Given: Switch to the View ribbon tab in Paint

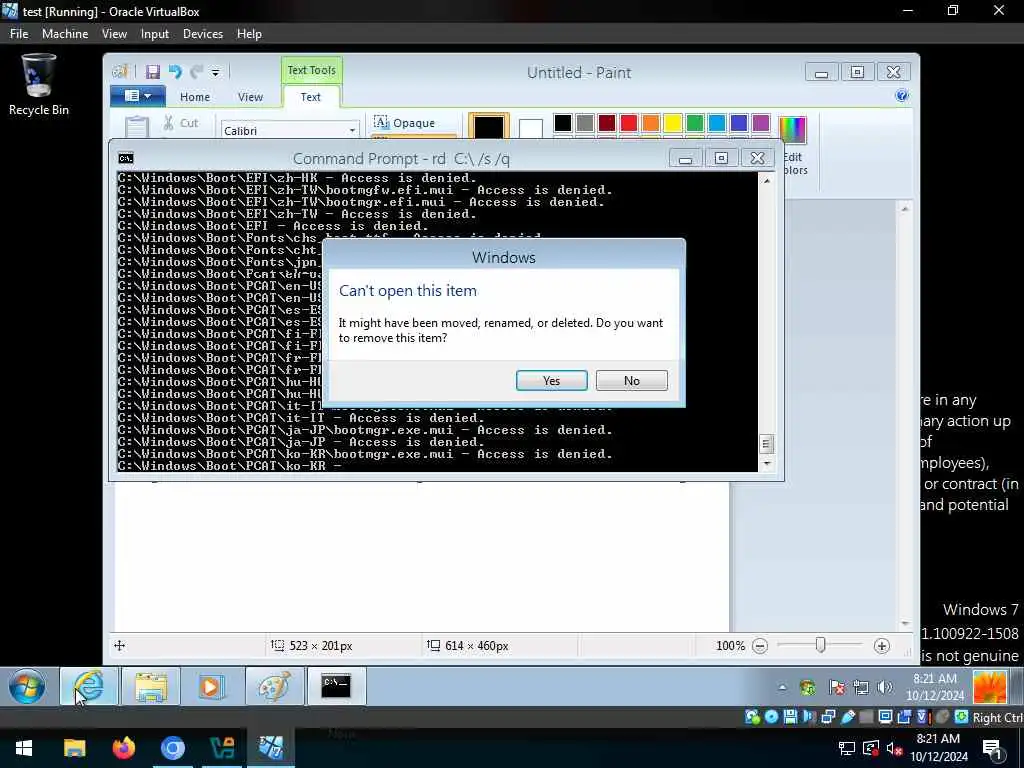Looking at the screenshot, I should pyautogui.click(x=250, y=97).
